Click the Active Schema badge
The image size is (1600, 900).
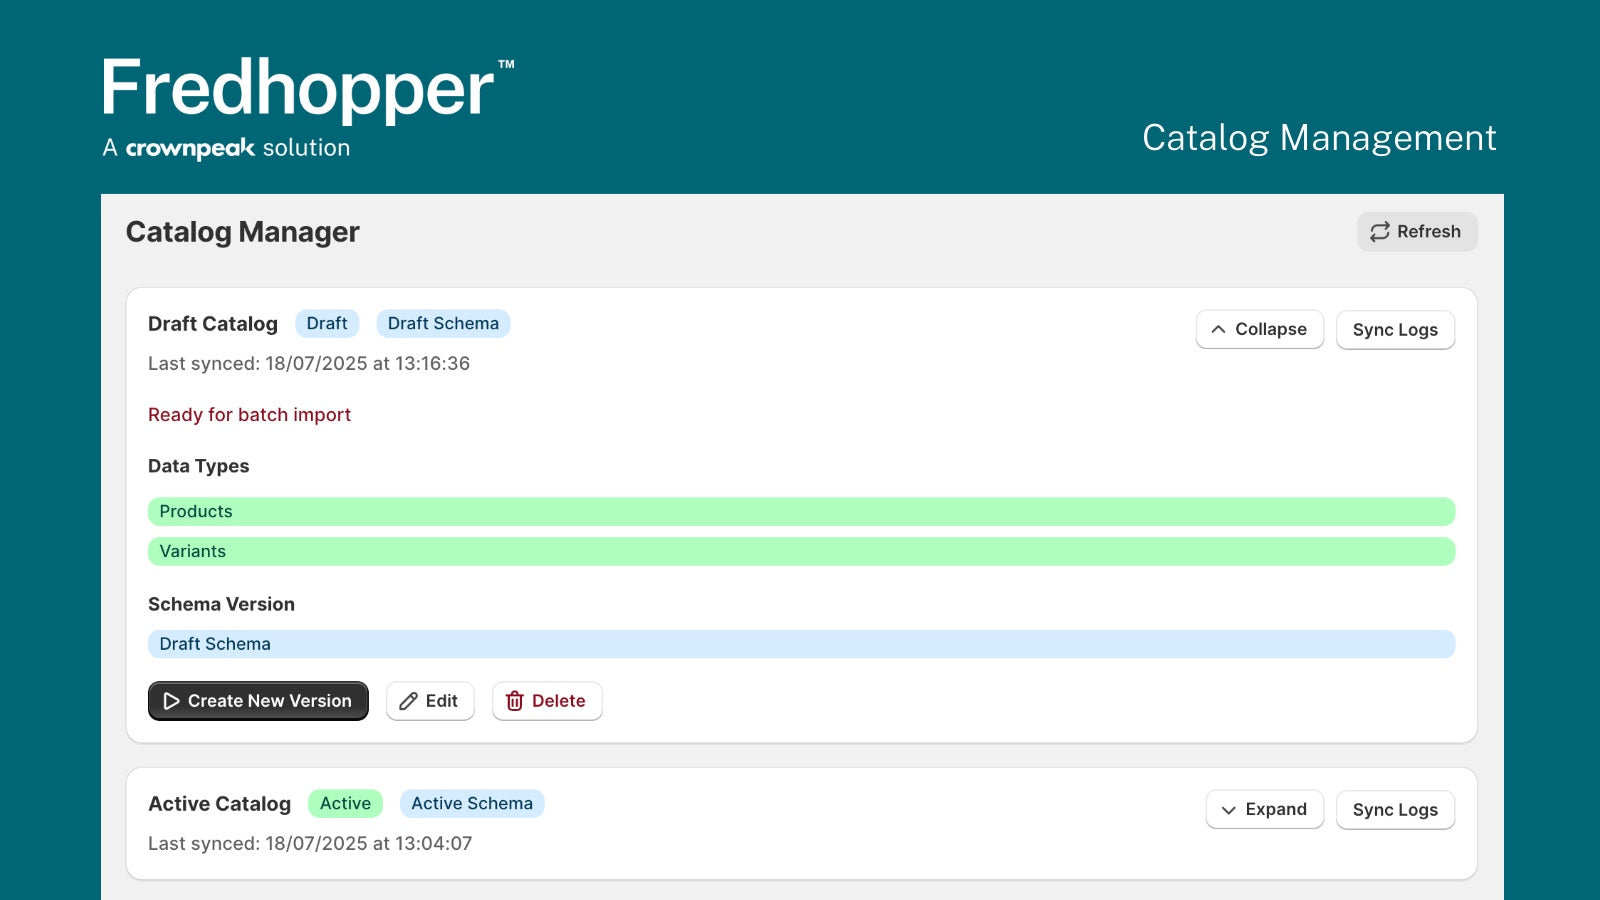coord(472,803)
